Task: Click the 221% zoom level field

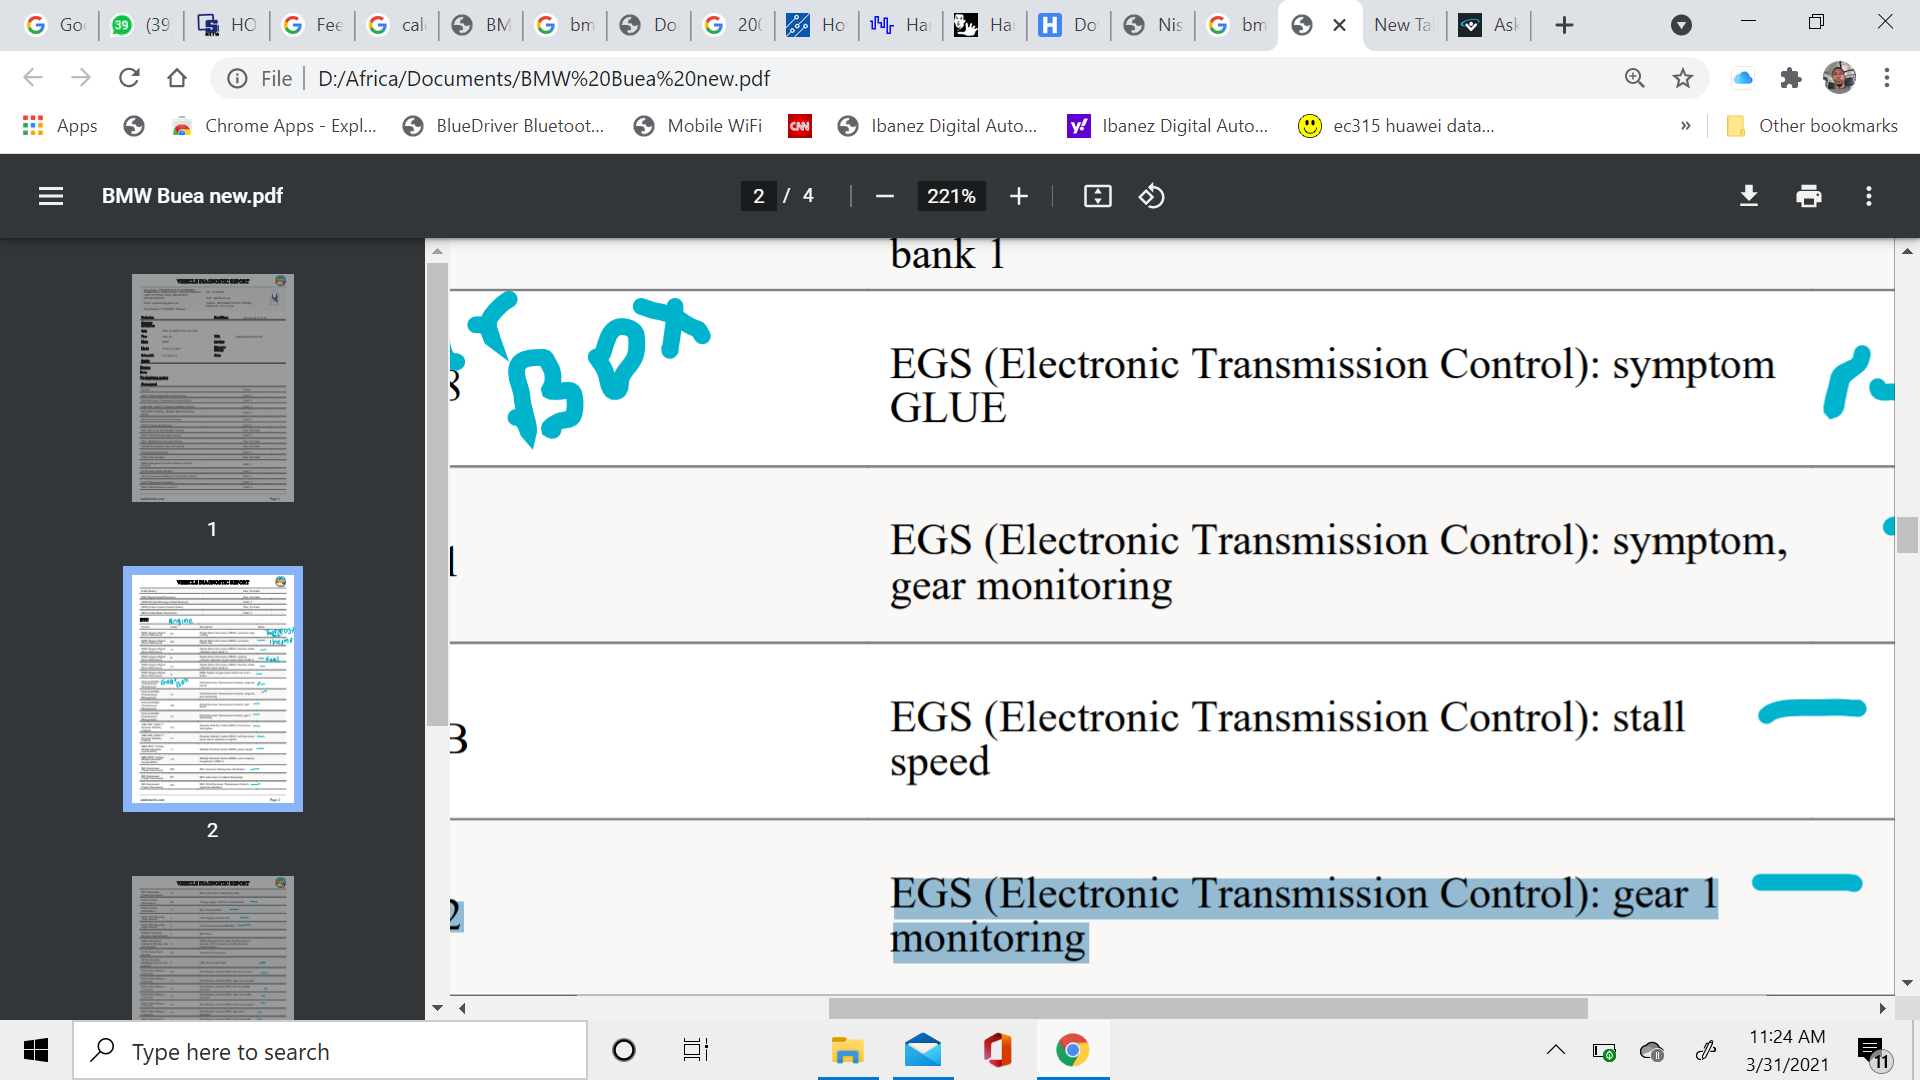Action: point(950,196)
